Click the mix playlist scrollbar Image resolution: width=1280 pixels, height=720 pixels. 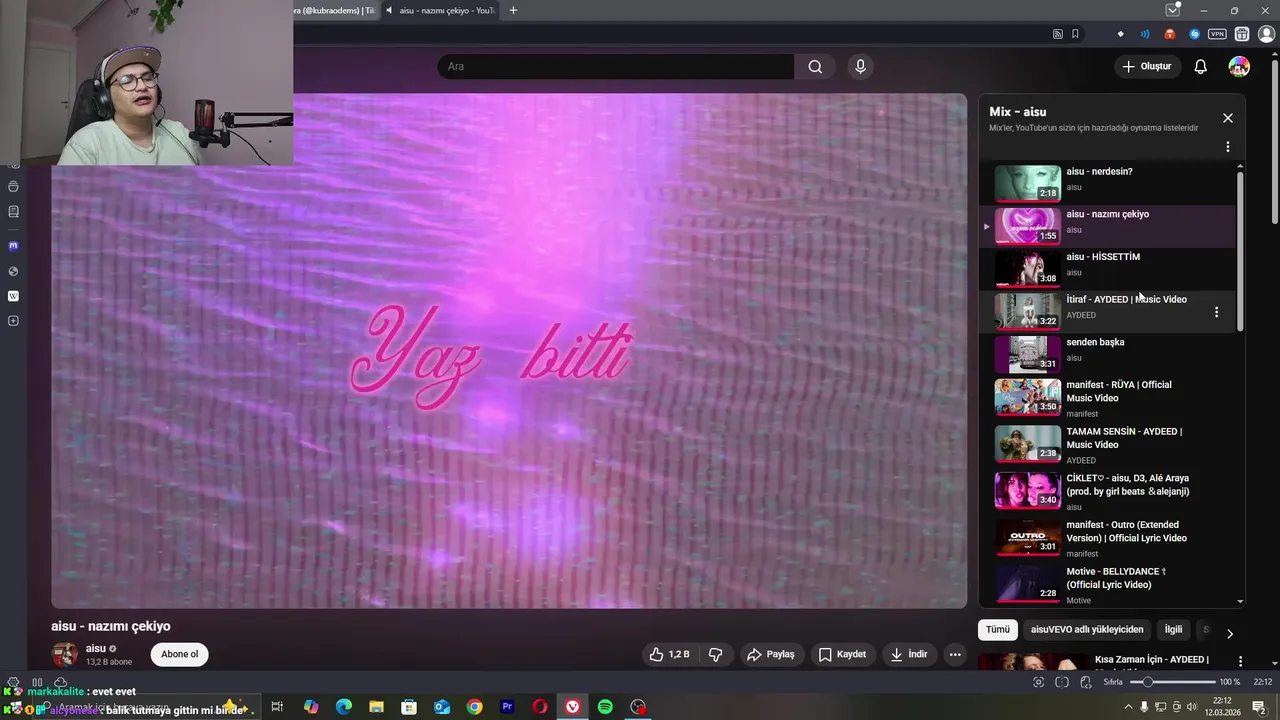1241,250
